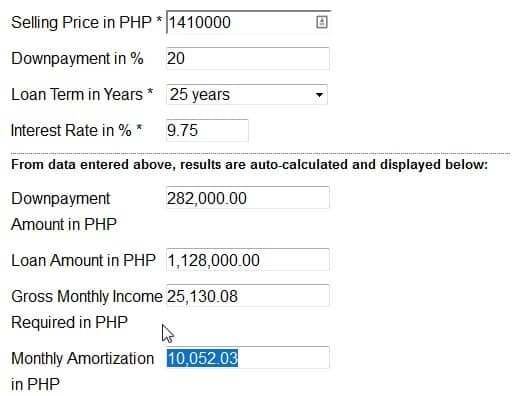Image resolution: width=517 pixels, height=396 pixels.
Task: Click the Loan Term dropdown arrow
Action: click(x=319, y=95)
